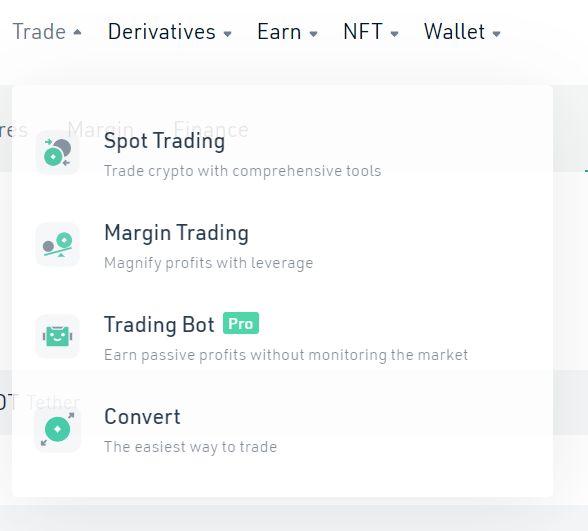Click the Spot Trading coin exchange icon

click(57, 153)
